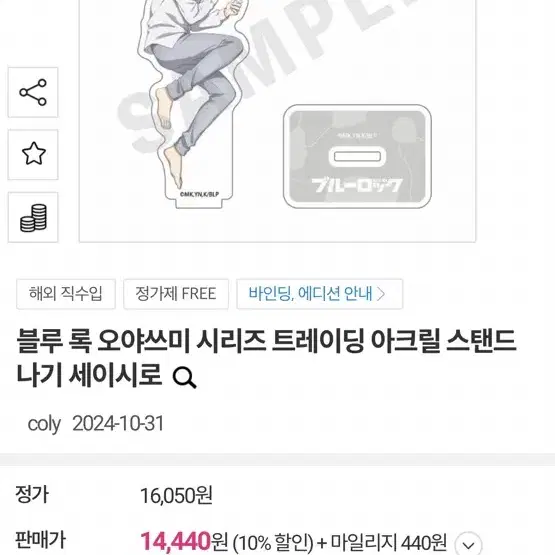The width and height of the screenshot is (555, 555).
Task: Click the release date 2024-10-31
Action: point(119,423)
